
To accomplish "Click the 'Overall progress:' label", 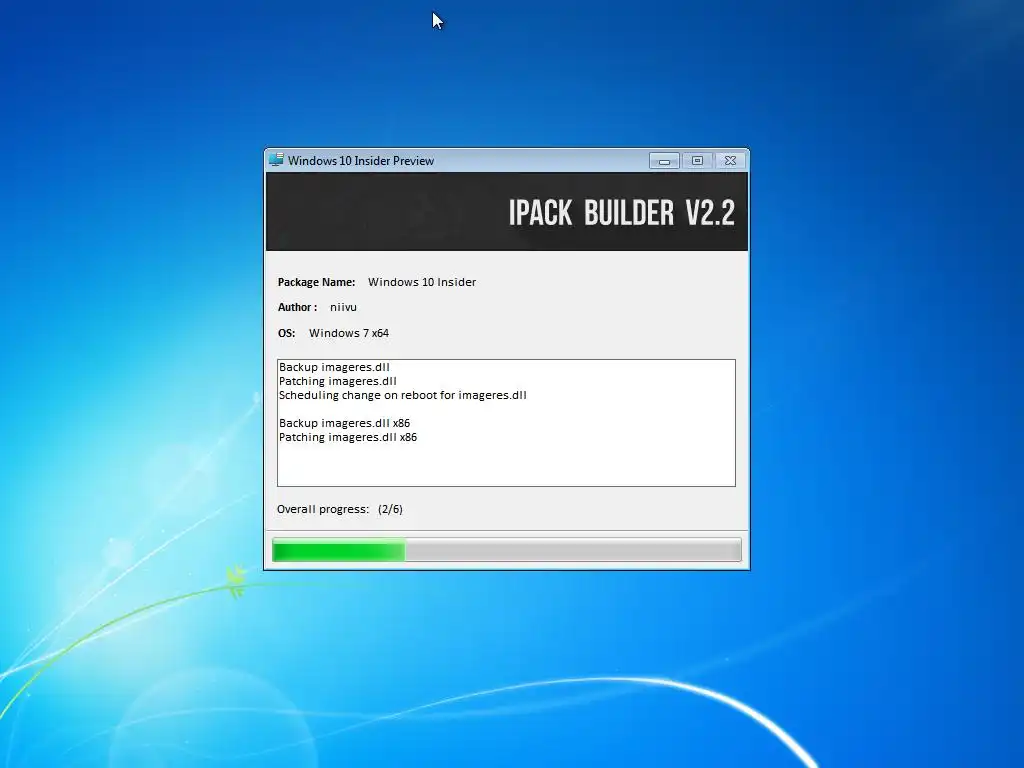I will pyautogui.click(x=323, y=509).
